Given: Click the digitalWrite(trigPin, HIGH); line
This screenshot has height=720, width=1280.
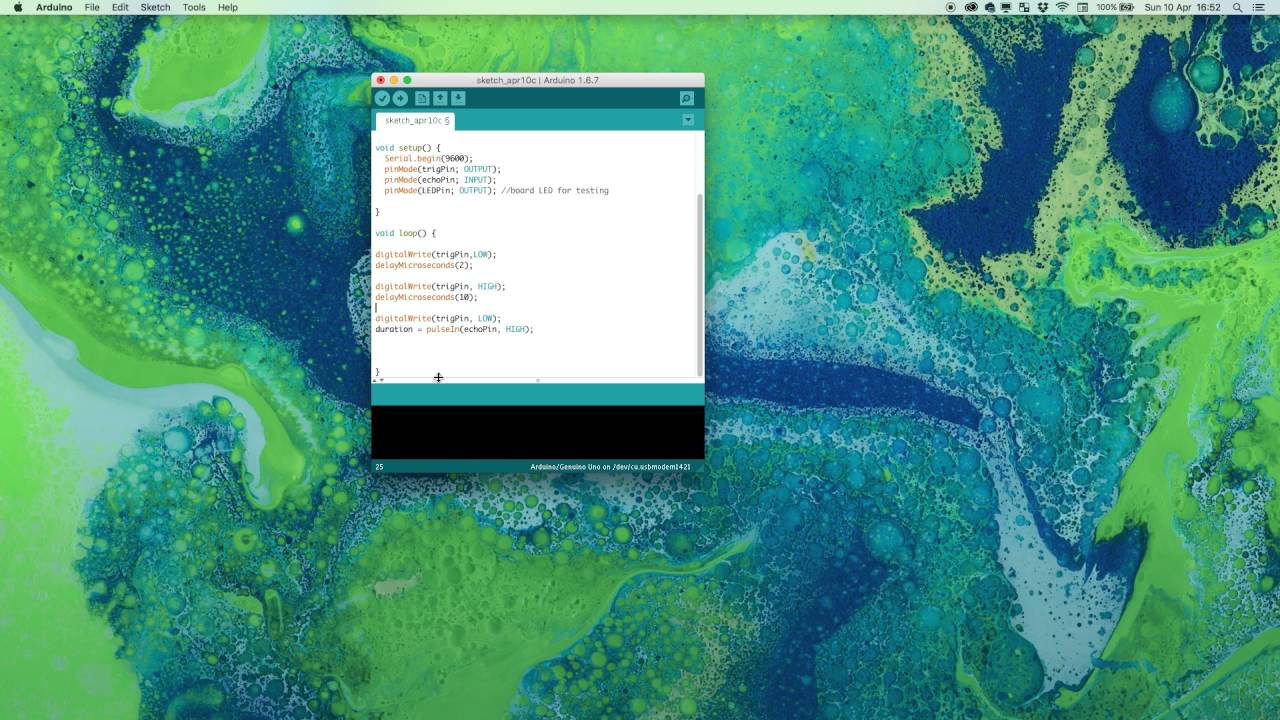Looking at the screenshot, I should pyautogui.click(x=440, y=286).
